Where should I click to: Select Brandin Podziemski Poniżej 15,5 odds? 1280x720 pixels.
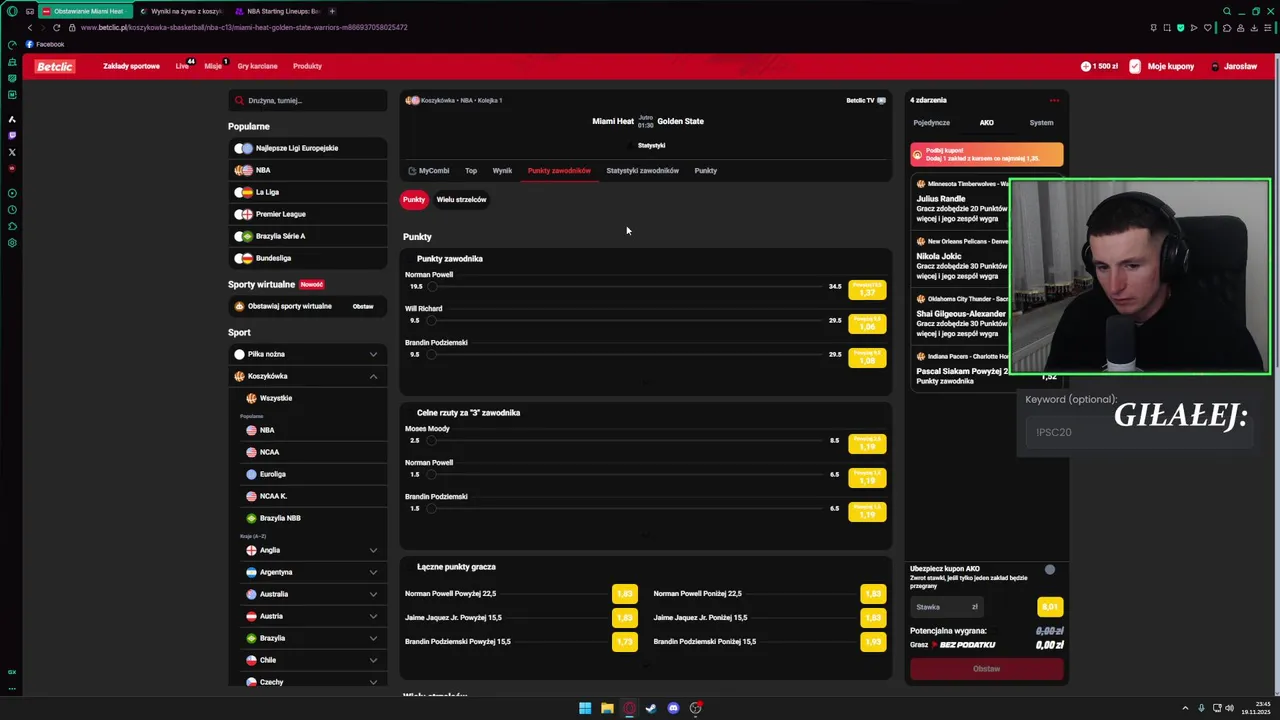pos(873,642)
